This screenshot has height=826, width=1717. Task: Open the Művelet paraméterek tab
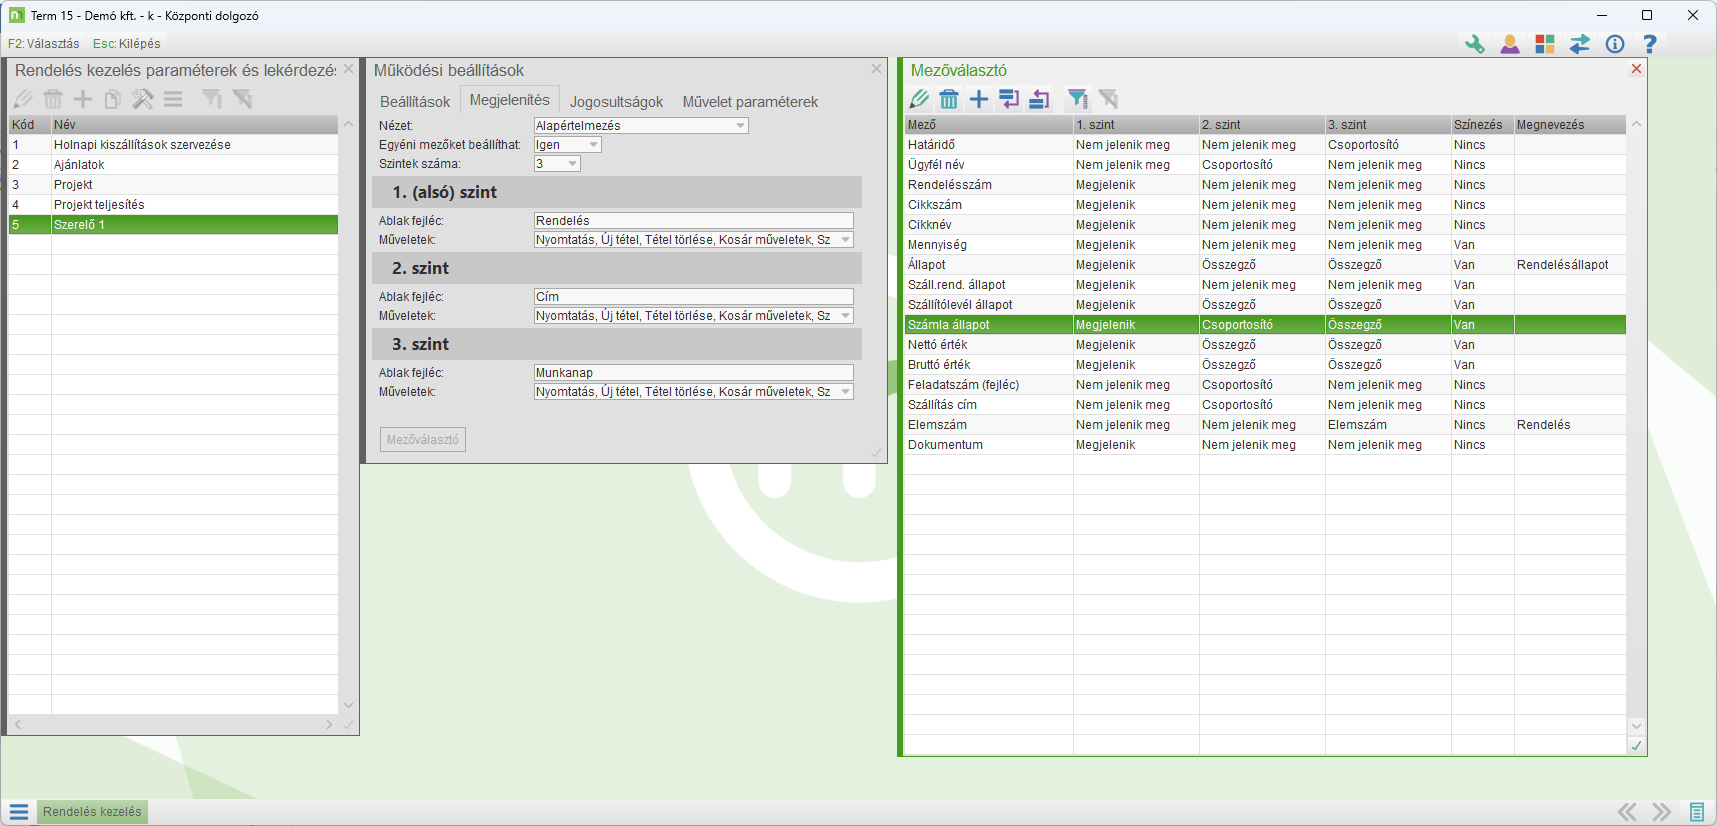click(x=750, y=102)
